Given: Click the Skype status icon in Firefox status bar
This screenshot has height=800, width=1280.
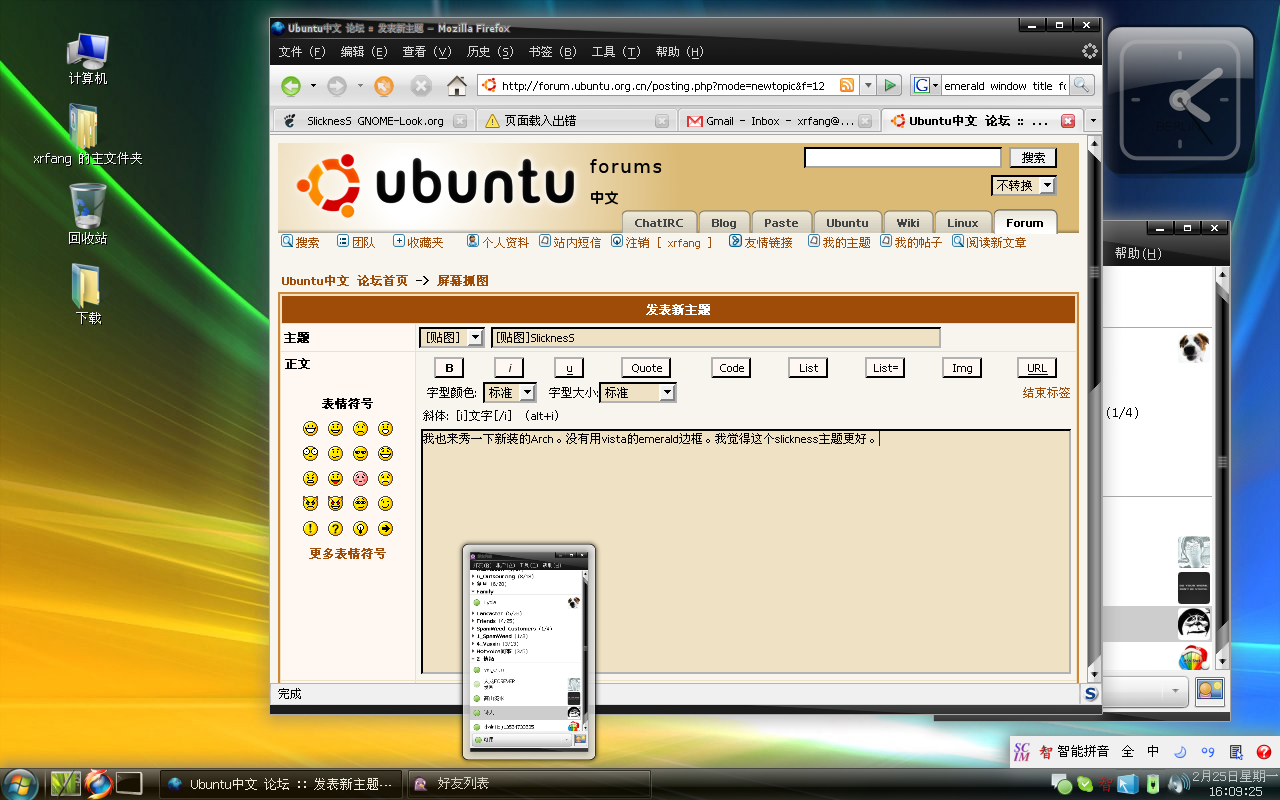Looking at the screenshot, I should click(1090, 693).
